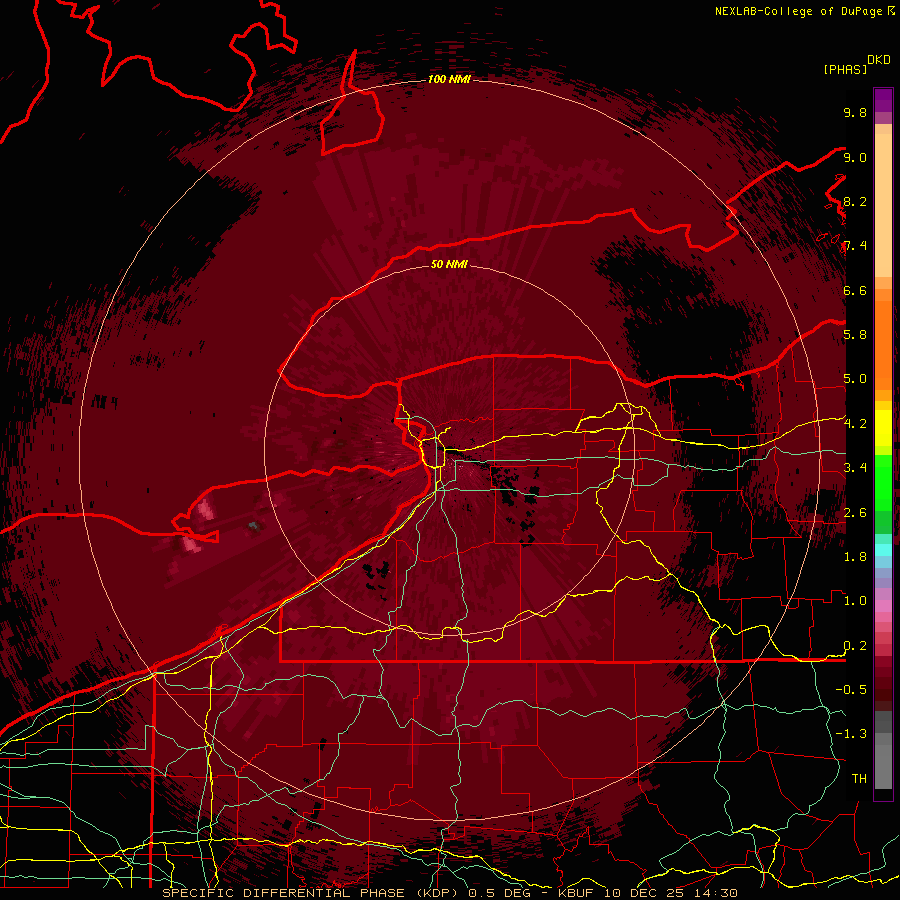900x900 pixels.
Task: Click the TH label on the color scale
Action: point(859,778)
